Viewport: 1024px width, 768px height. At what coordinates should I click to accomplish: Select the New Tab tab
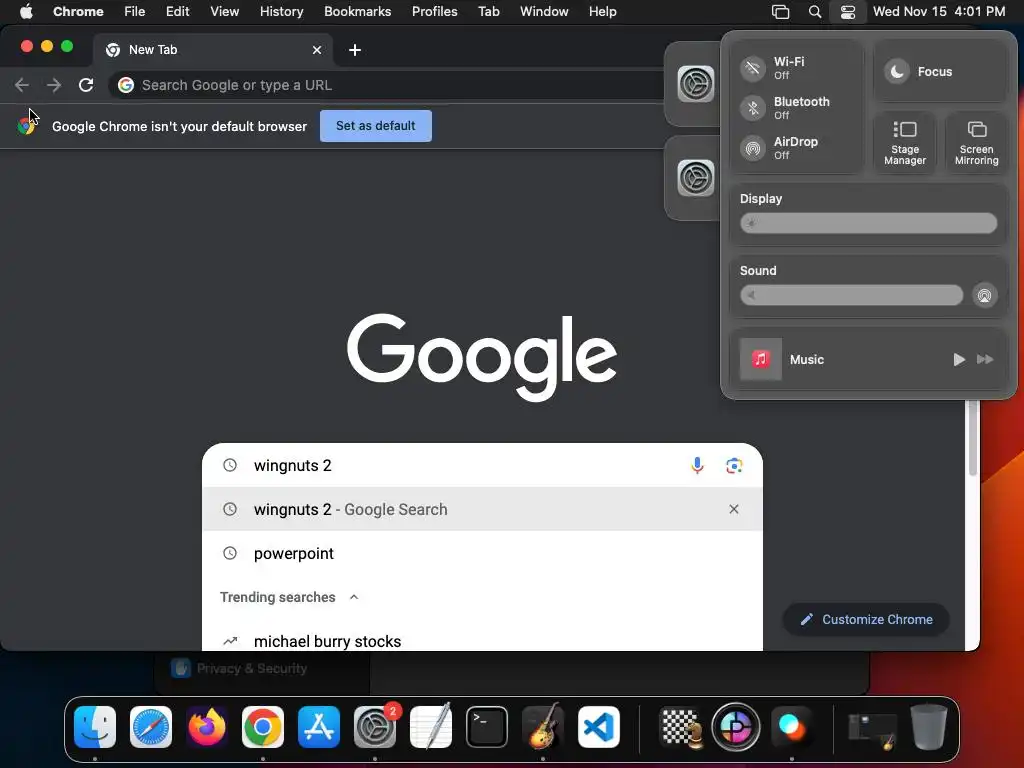pos(212,50)
